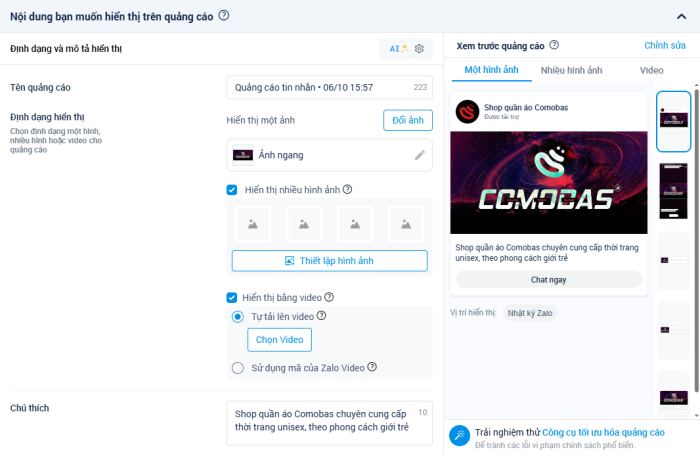This screenshot has height=456, width=700.
Task: Open the Chỉnh sửa link
Action: click(665, 45)
